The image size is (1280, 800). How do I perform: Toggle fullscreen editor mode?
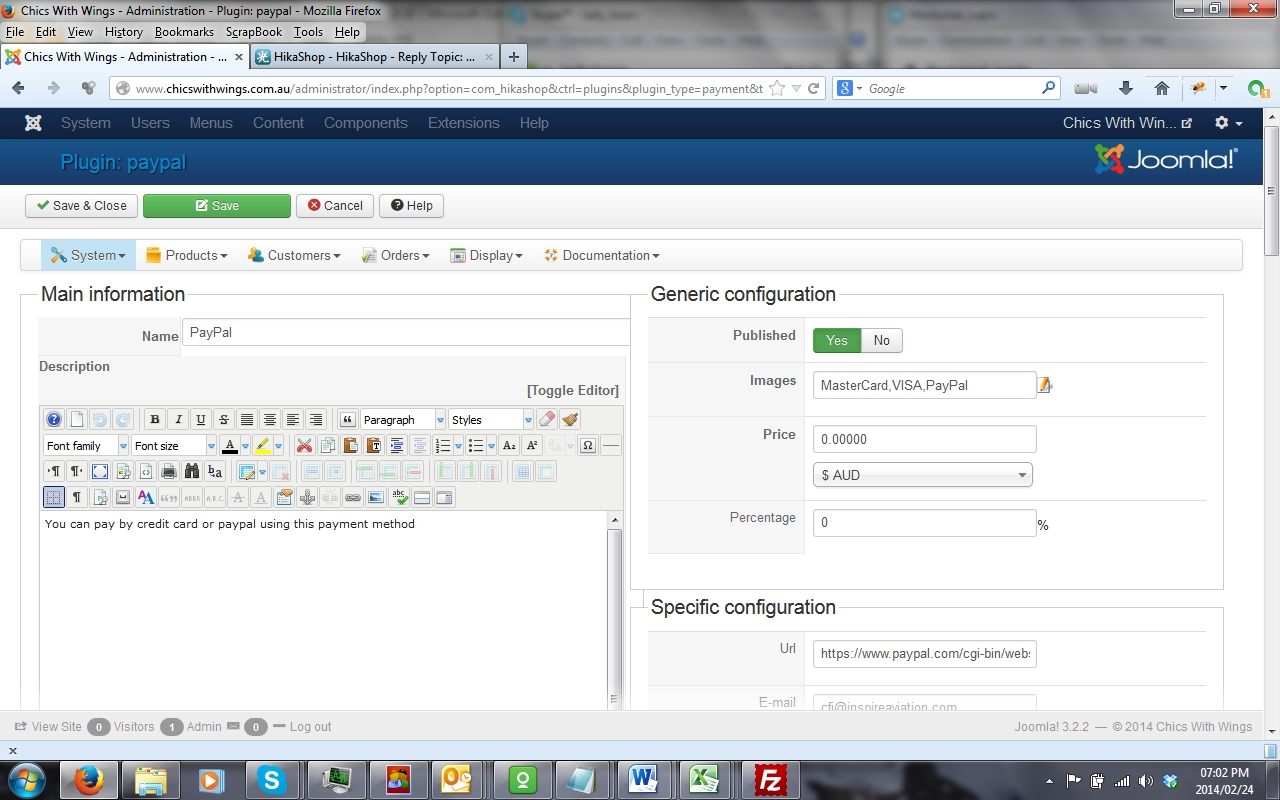[x=100, y=472]
